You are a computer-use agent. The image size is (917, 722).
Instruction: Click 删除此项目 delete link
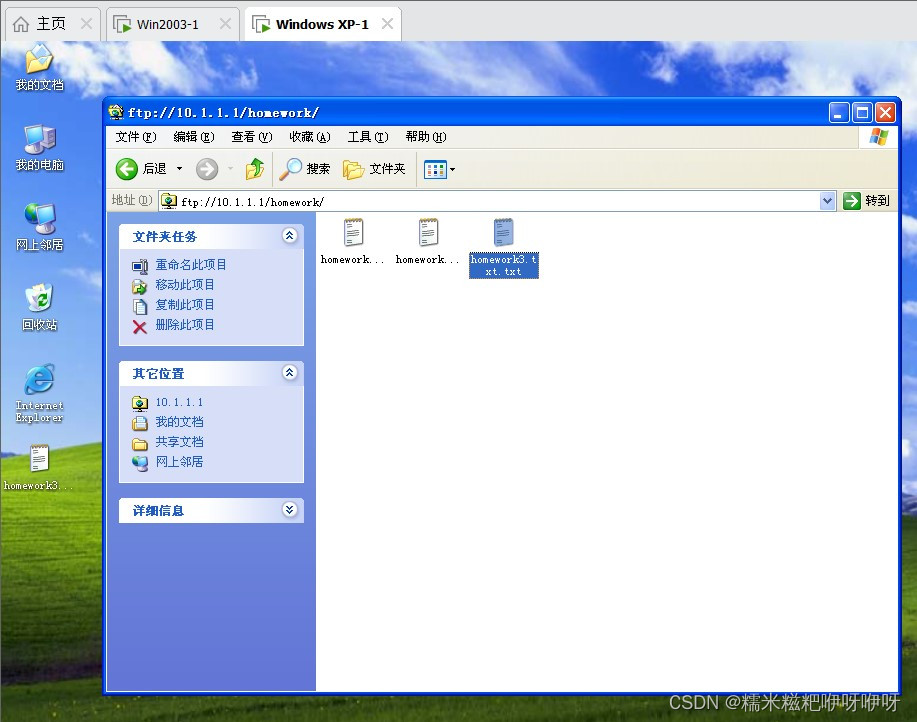pos(185,324)
